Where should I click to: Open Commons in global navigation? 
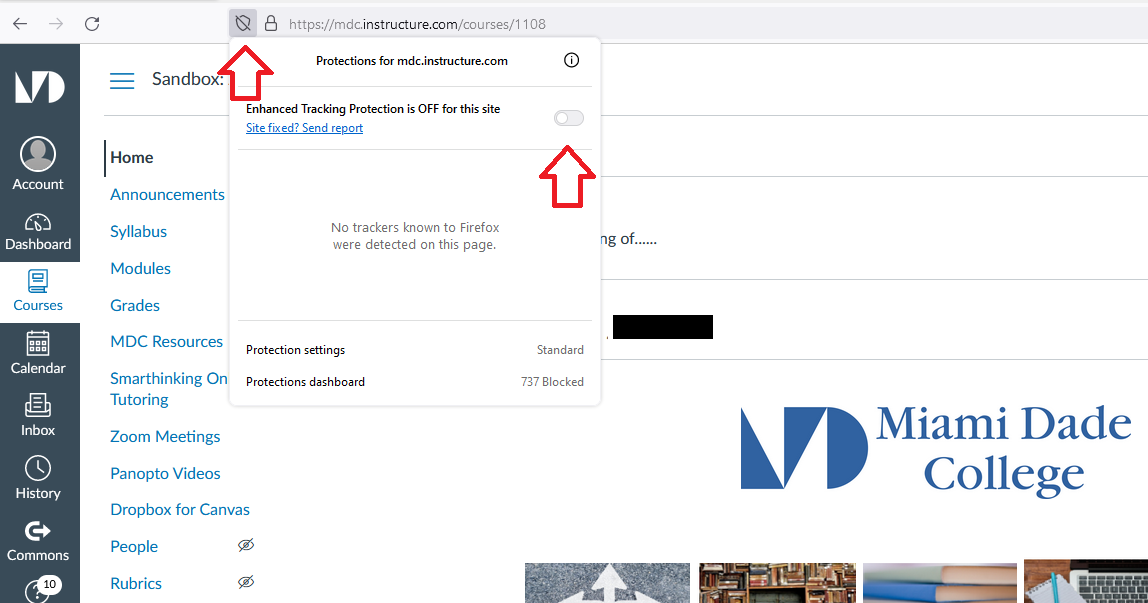(38, 540)
